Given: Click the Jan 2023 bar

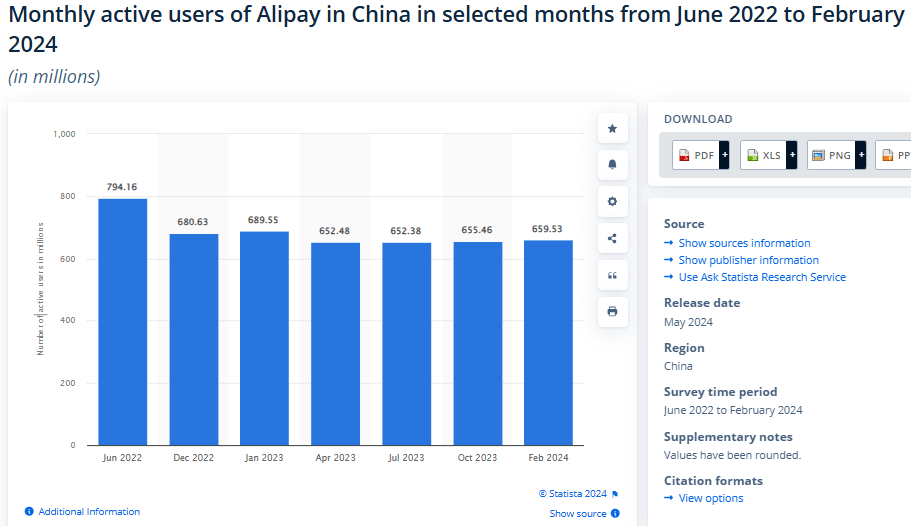Looking at the screenshot, I should [x=264, y=338].
